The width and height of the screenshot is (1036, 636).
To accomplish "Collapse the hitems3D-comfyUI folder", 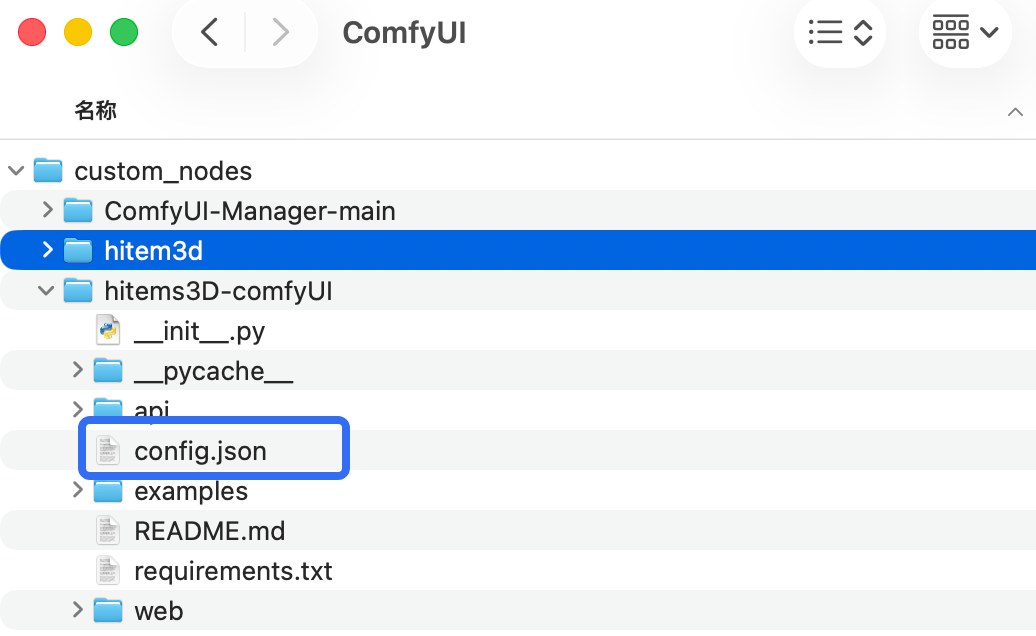I will (x=46, y=290).
